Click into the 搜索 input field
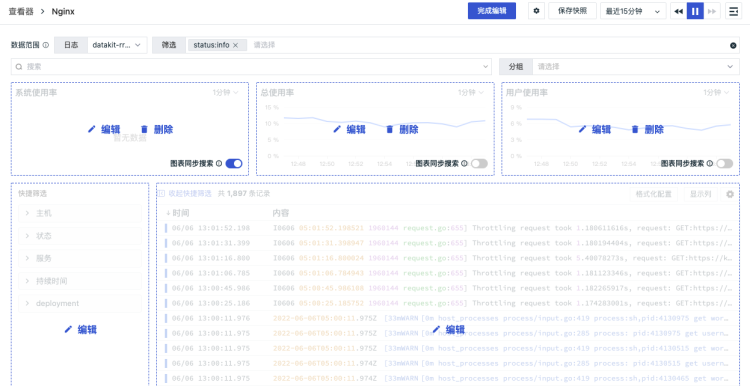750x386 pixels. tap(251, 66)
